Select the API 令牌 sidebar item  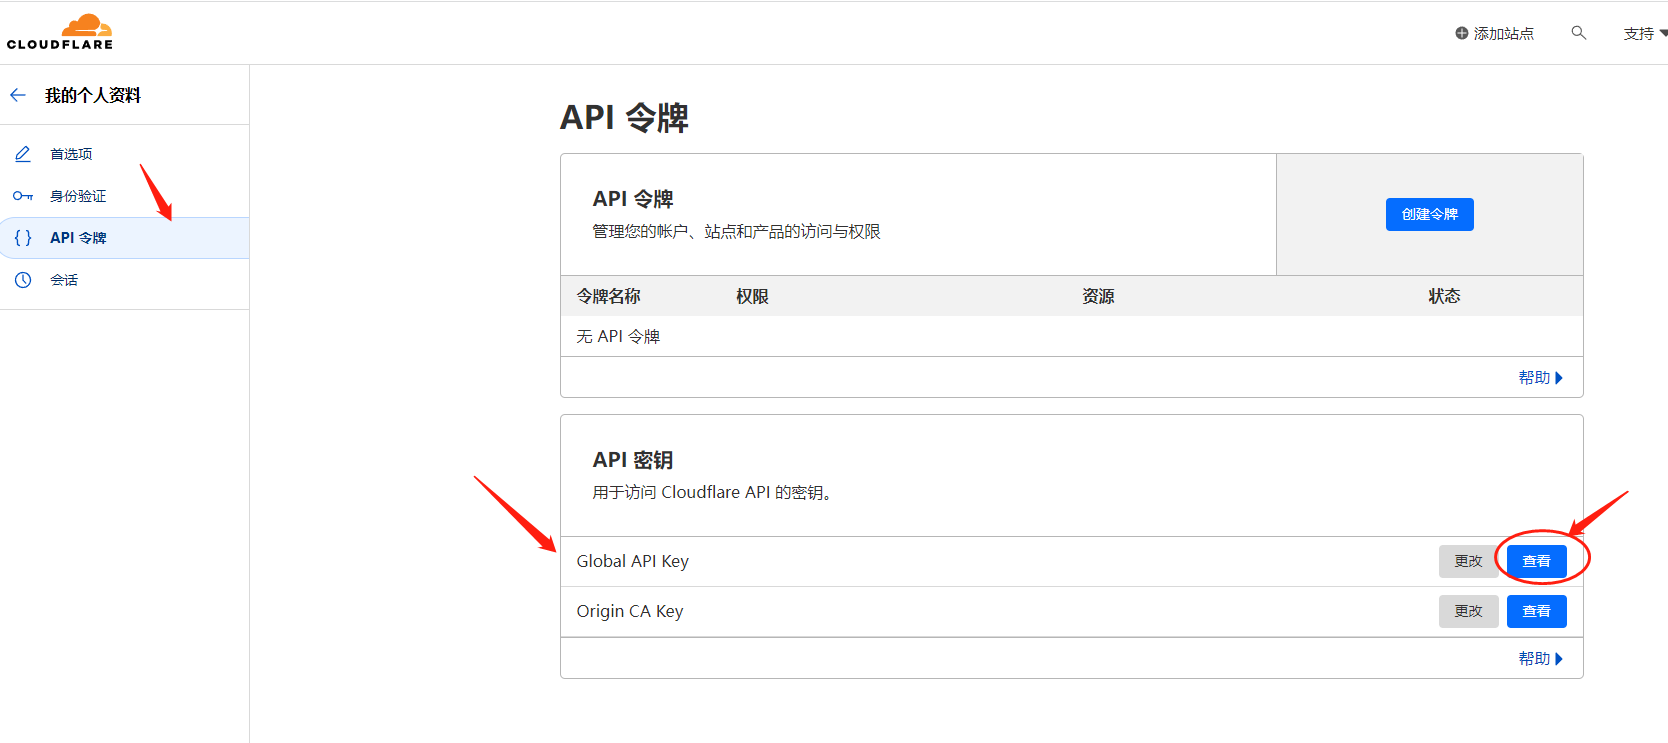[124, 238]
